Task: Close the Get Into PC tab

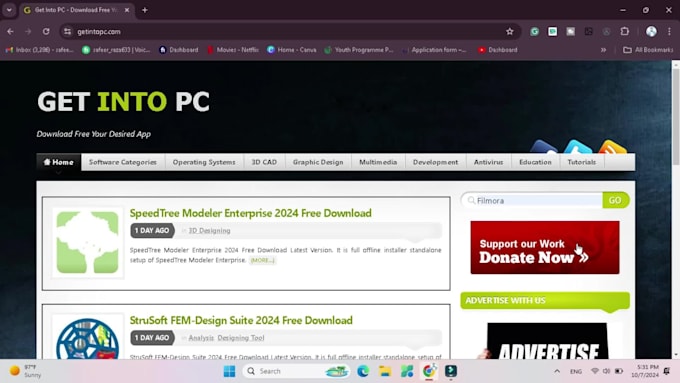Action: tap(127, 10)
